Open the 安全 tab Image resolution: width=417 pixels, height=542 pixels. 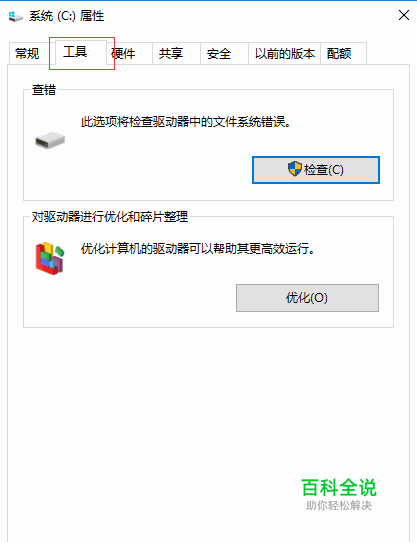coord(219,54)
